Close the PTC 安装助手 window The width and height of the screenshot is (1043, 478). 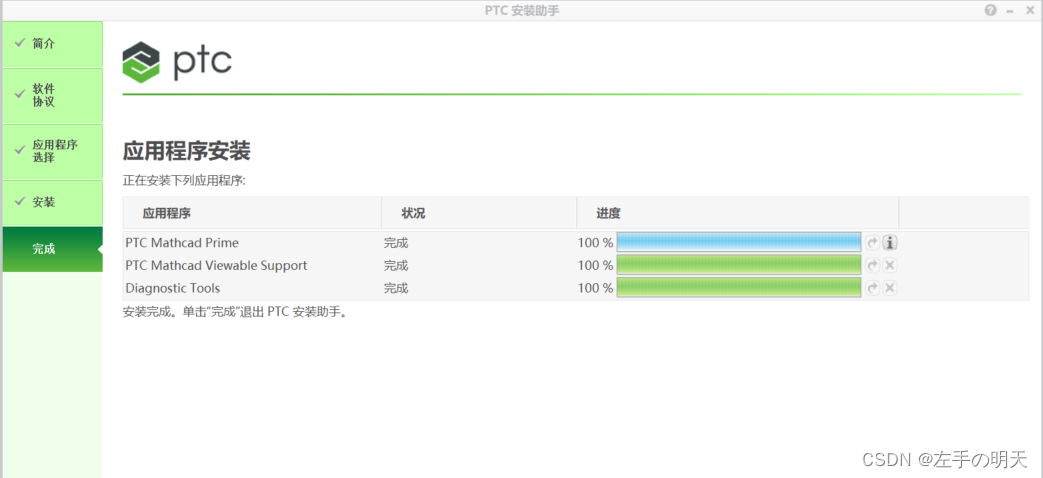pos(1030,10)
